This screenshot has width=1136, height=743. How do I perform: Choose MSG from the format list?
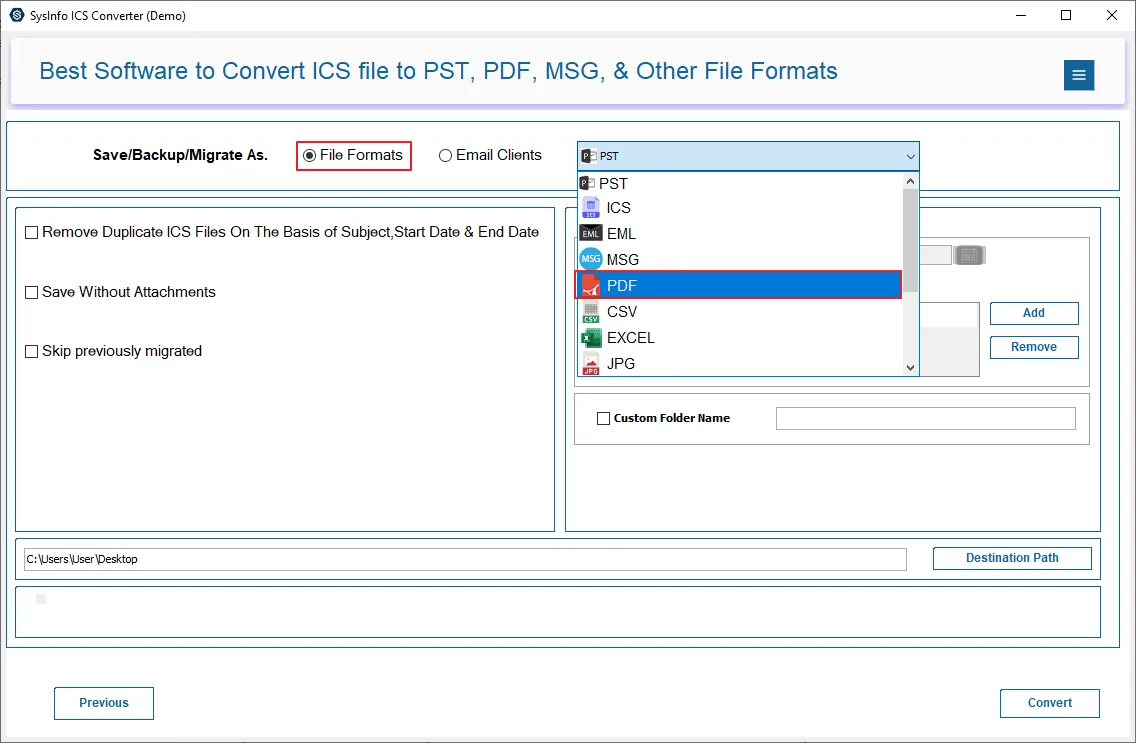tap(740, 259)
